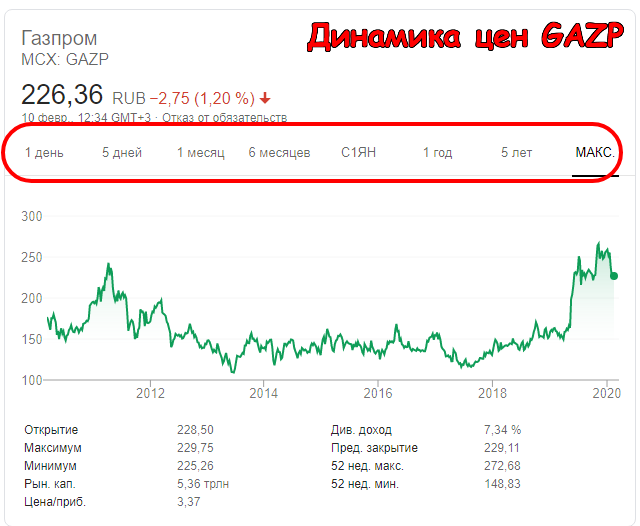Click the '2020' x-axis label
The image size is (640, 526).
click(607, 393)
